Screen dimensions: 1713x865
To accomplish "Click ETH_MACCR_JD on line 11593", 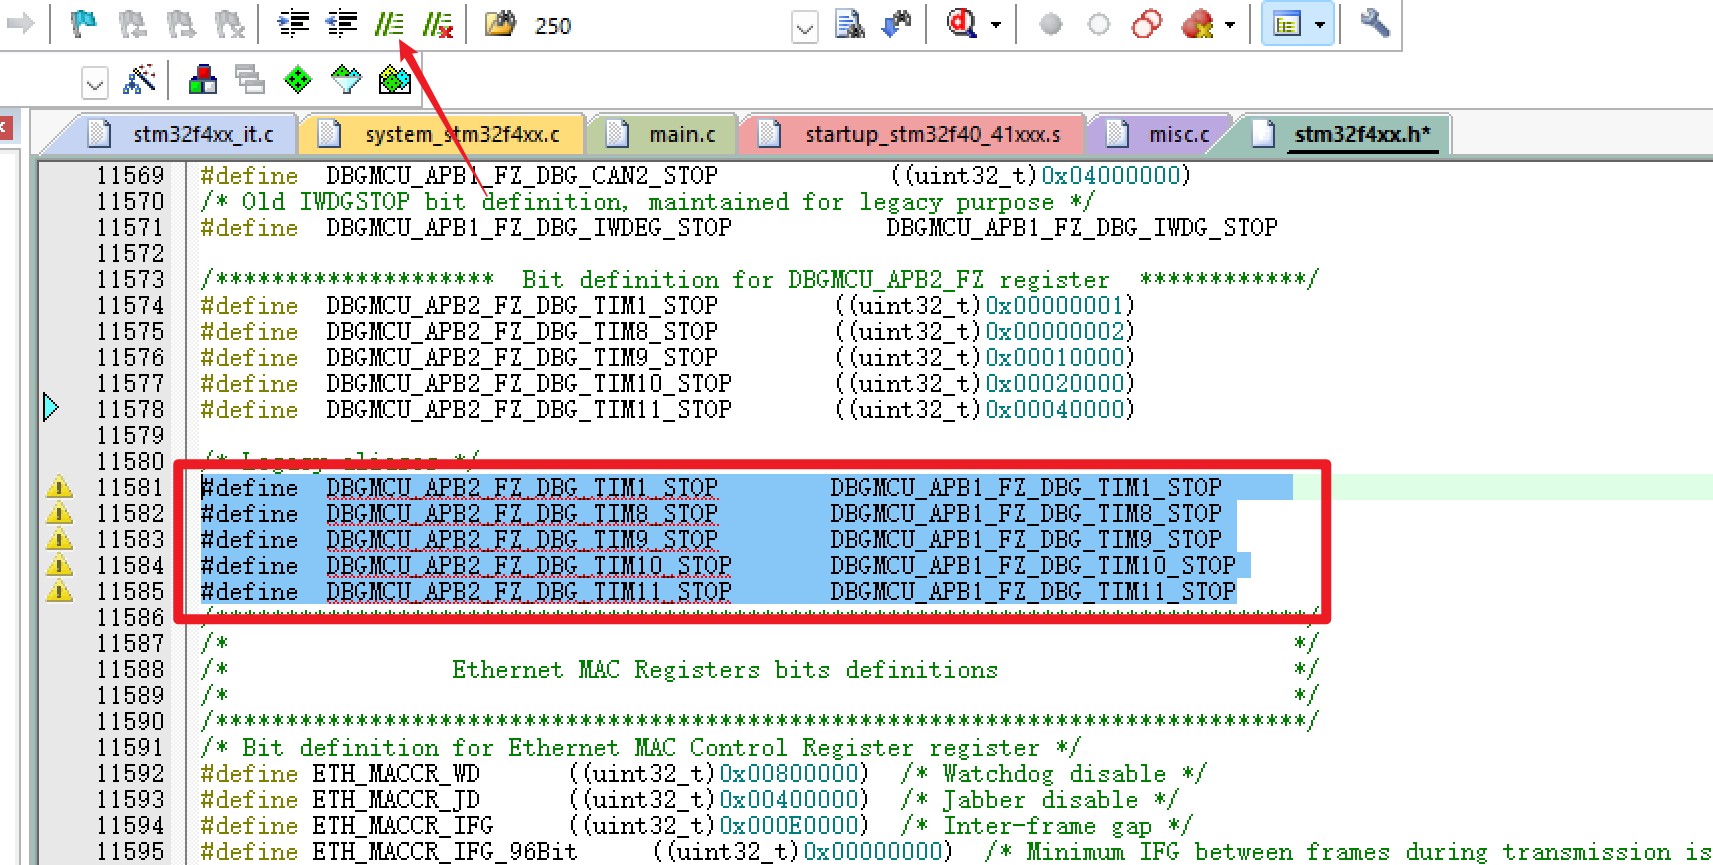I will 396,800.
